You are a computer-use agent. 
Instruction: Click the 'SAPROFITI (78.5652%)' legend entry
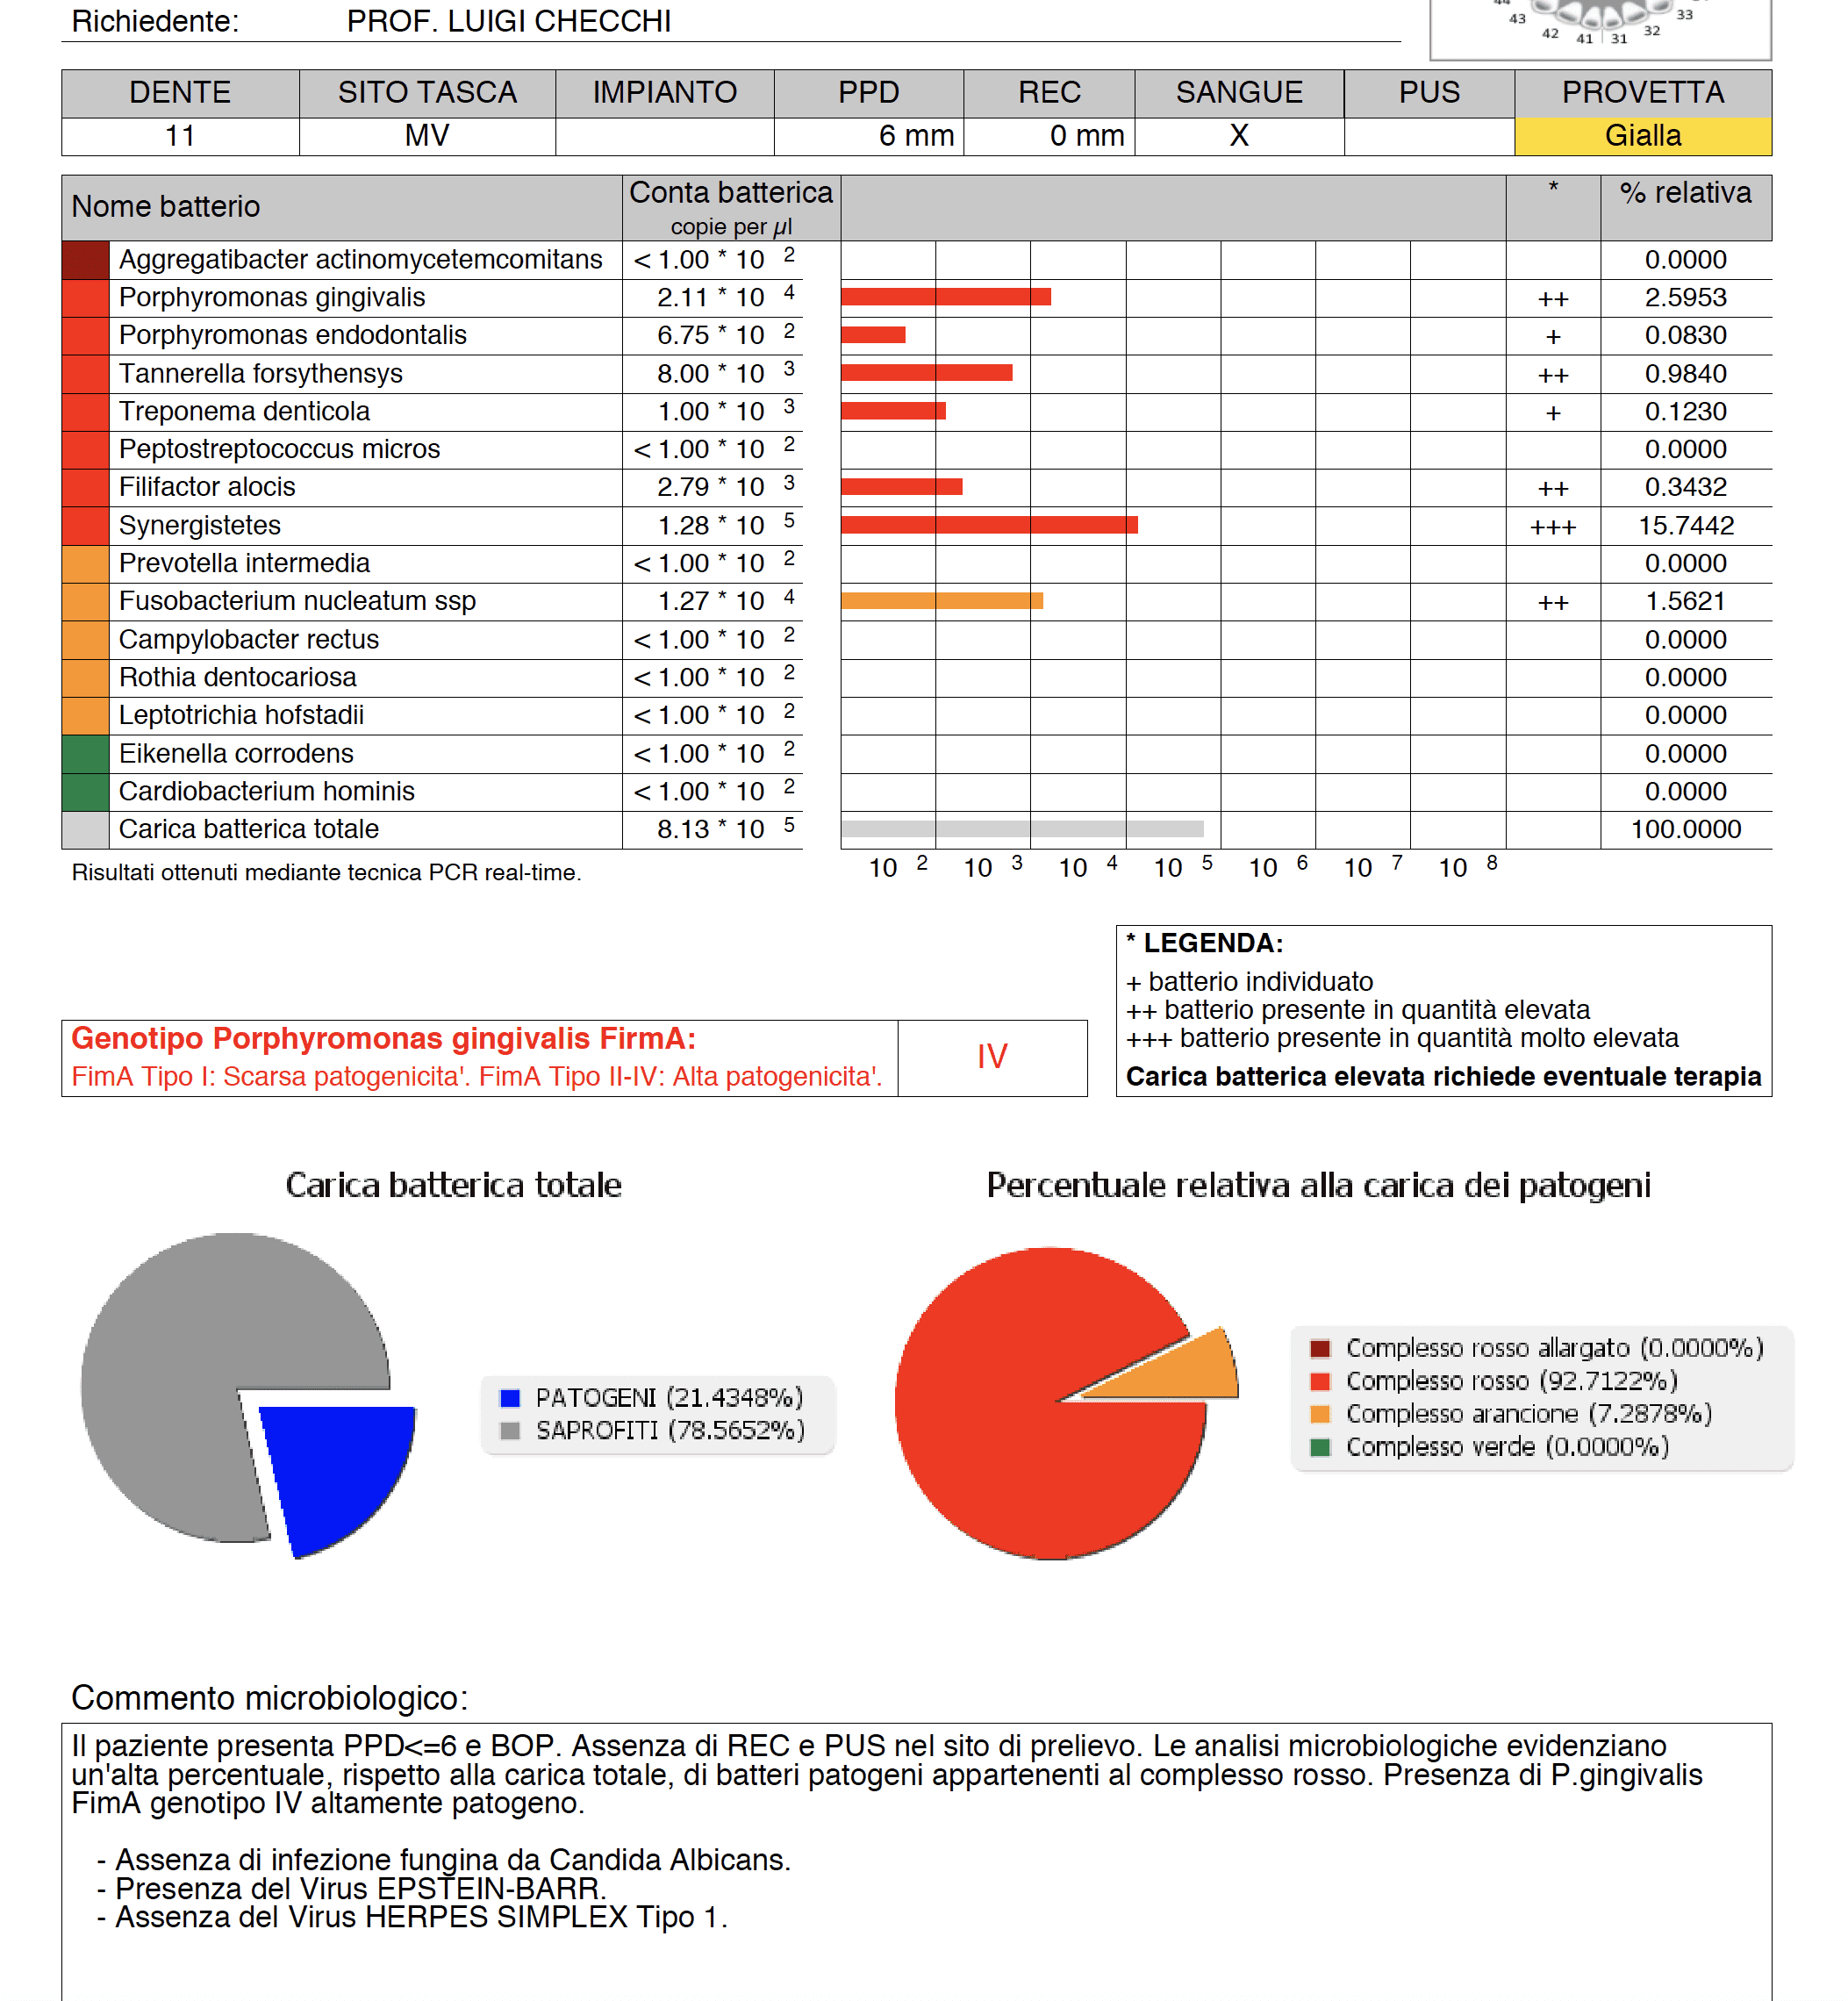click(652, 1430)
